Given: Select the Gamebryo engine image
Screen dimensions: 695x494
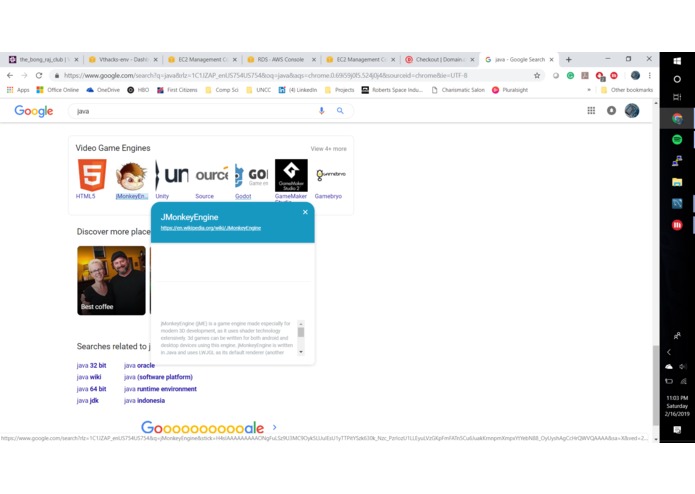Looking at the screenshot, I should click(x=331, y=175).
